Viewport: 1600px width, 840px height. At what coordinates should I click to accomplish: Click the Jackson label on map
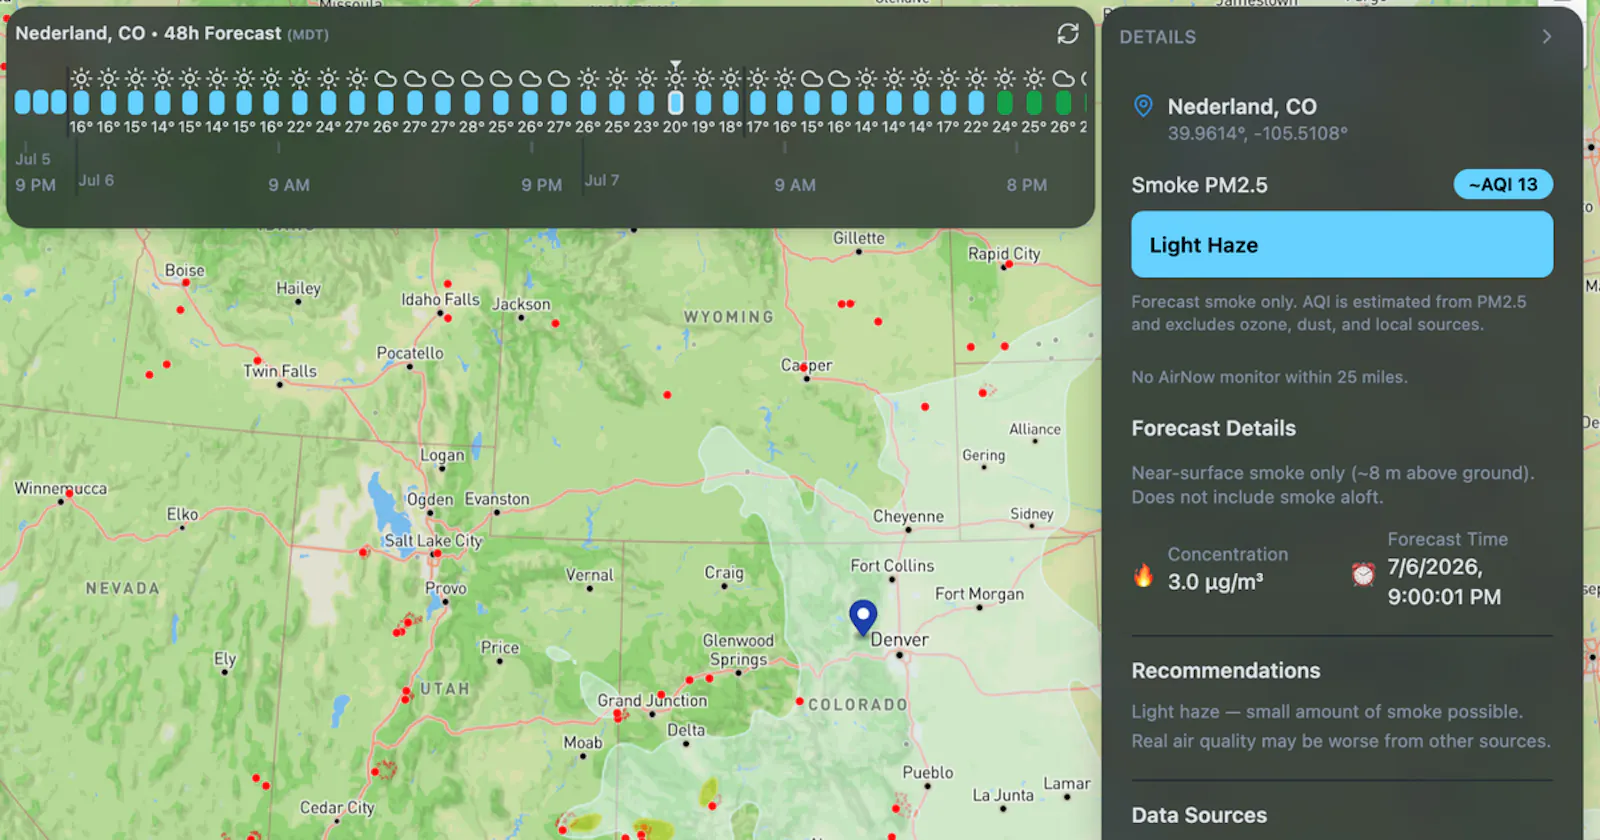pos(521,304)
